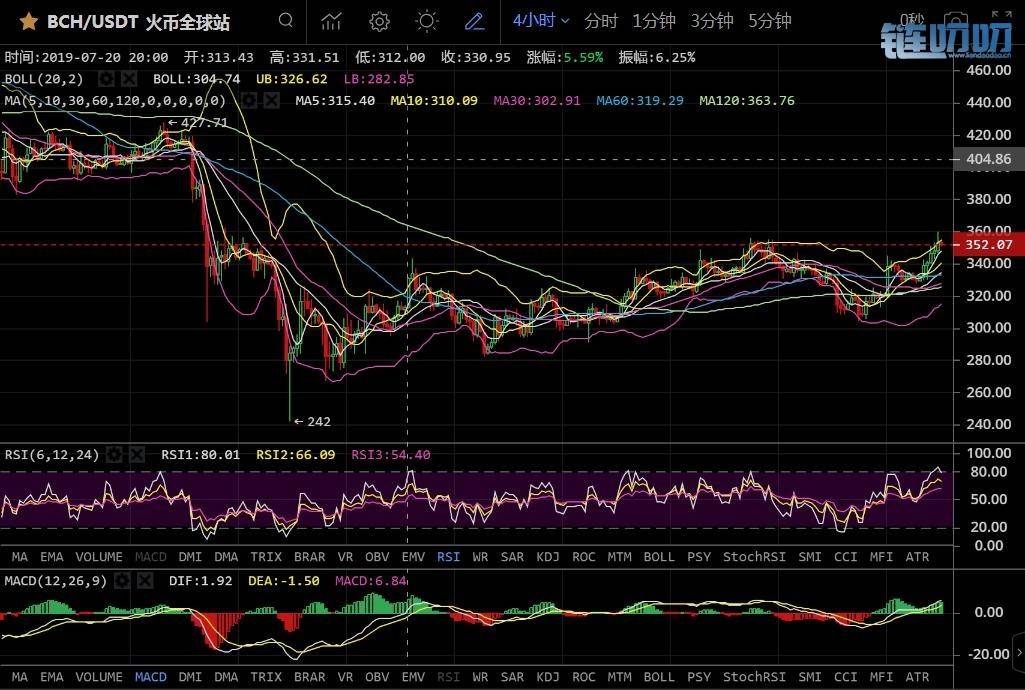Viewport: 1025px width, 690px height.
Task: Select KDJ in the MACD panel's indicator tabs
Action: pos(548,677)
